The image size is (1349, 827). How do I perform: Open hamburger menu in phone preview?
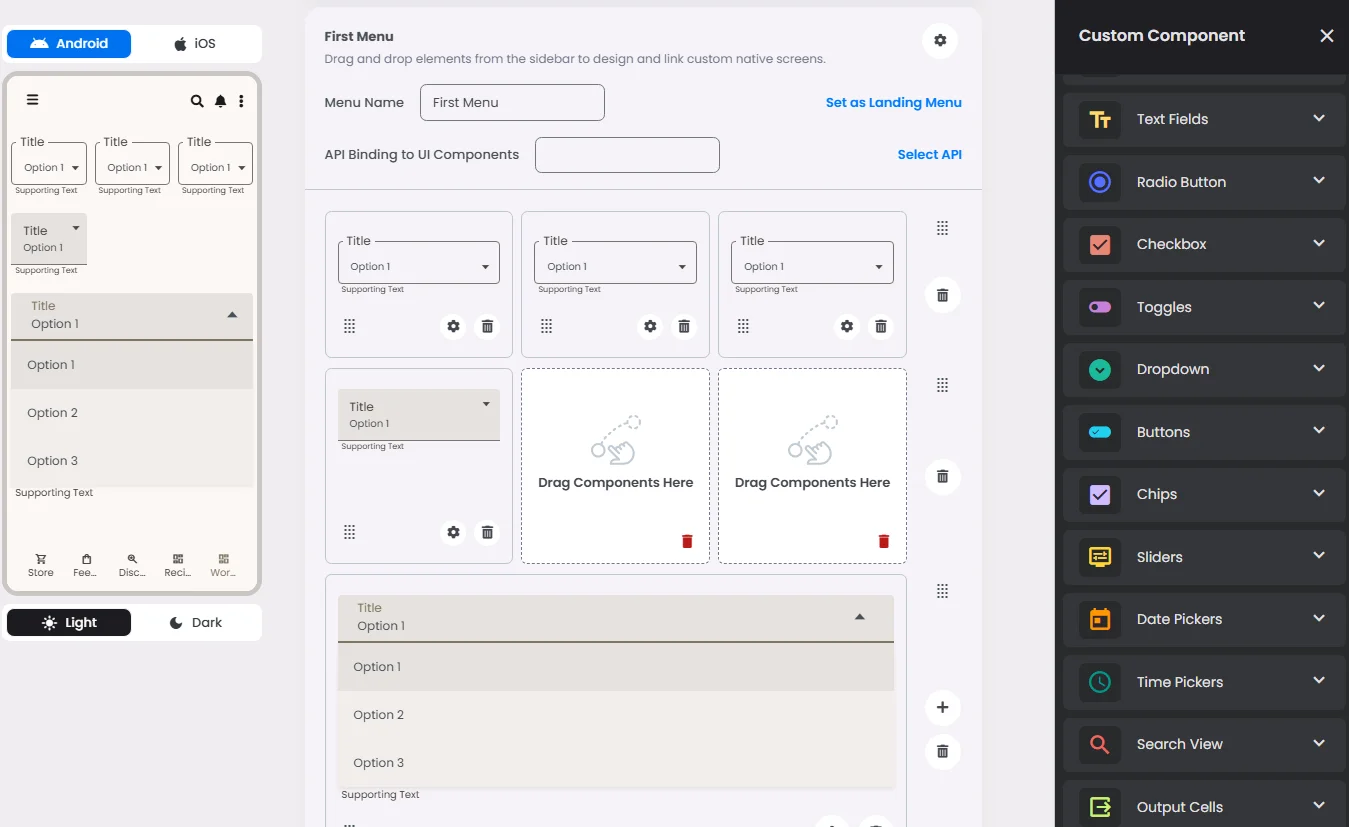click(33, 100)
